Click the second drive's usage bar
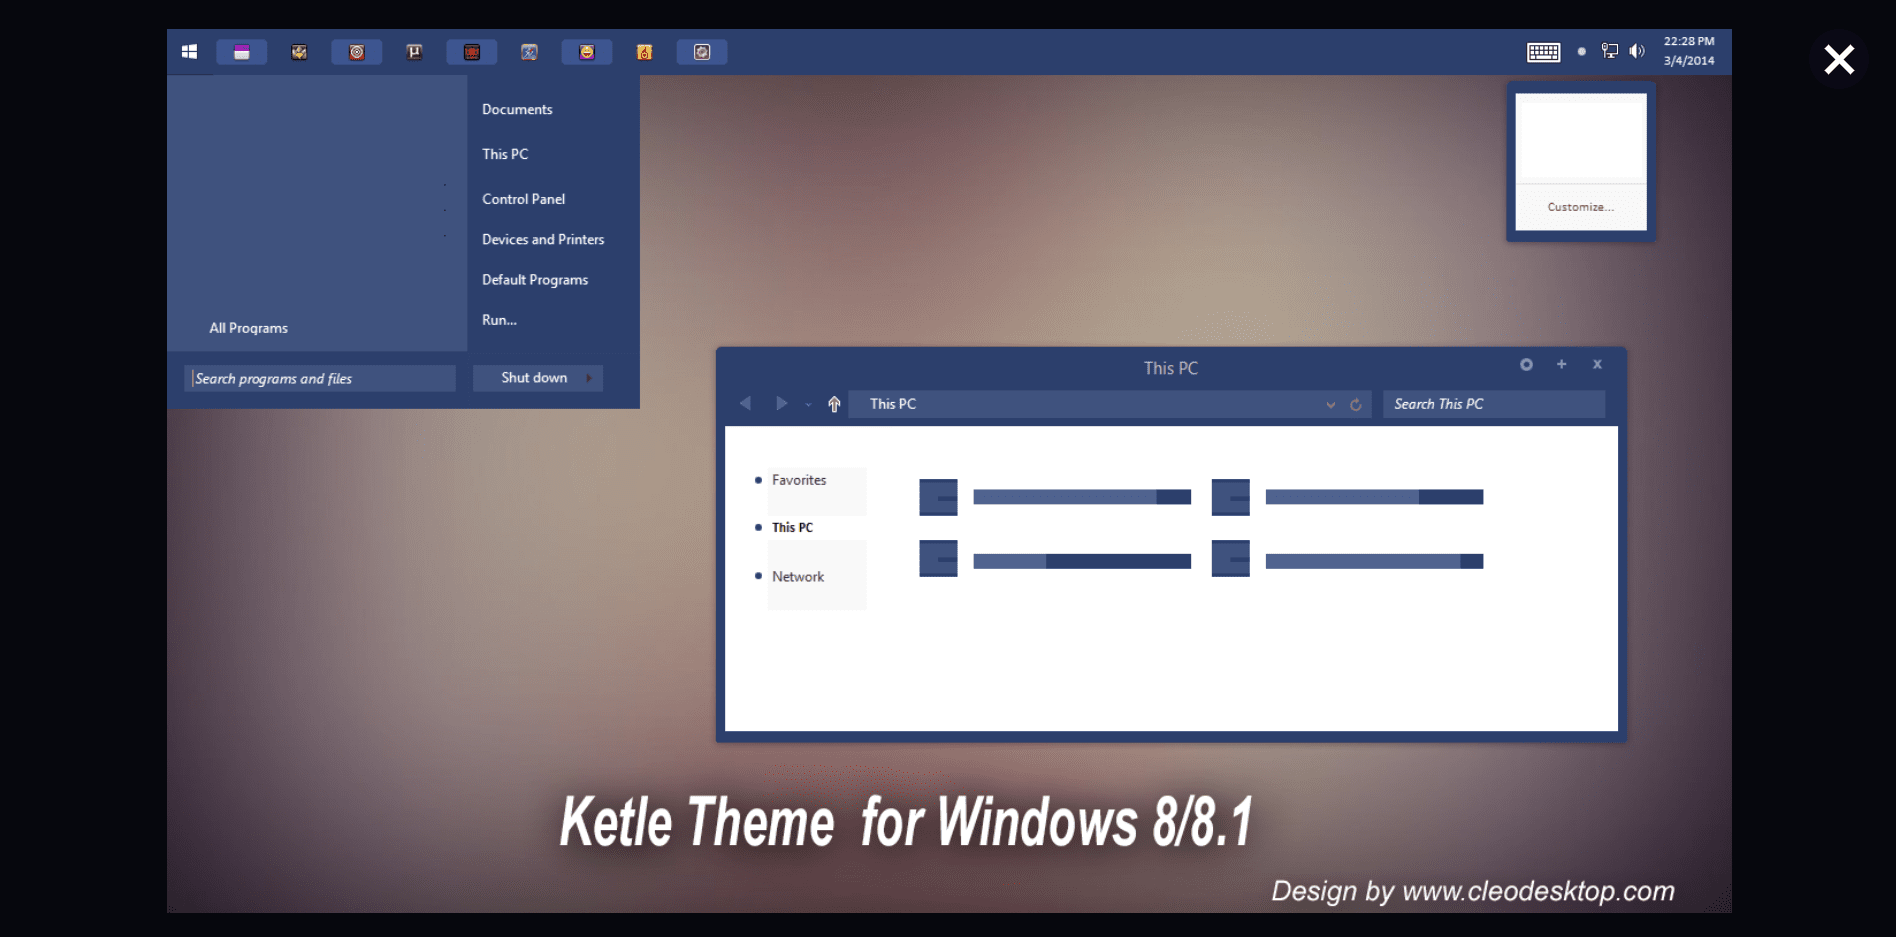Screen dimensions: 1896x937 click(x=1374, y=497)
